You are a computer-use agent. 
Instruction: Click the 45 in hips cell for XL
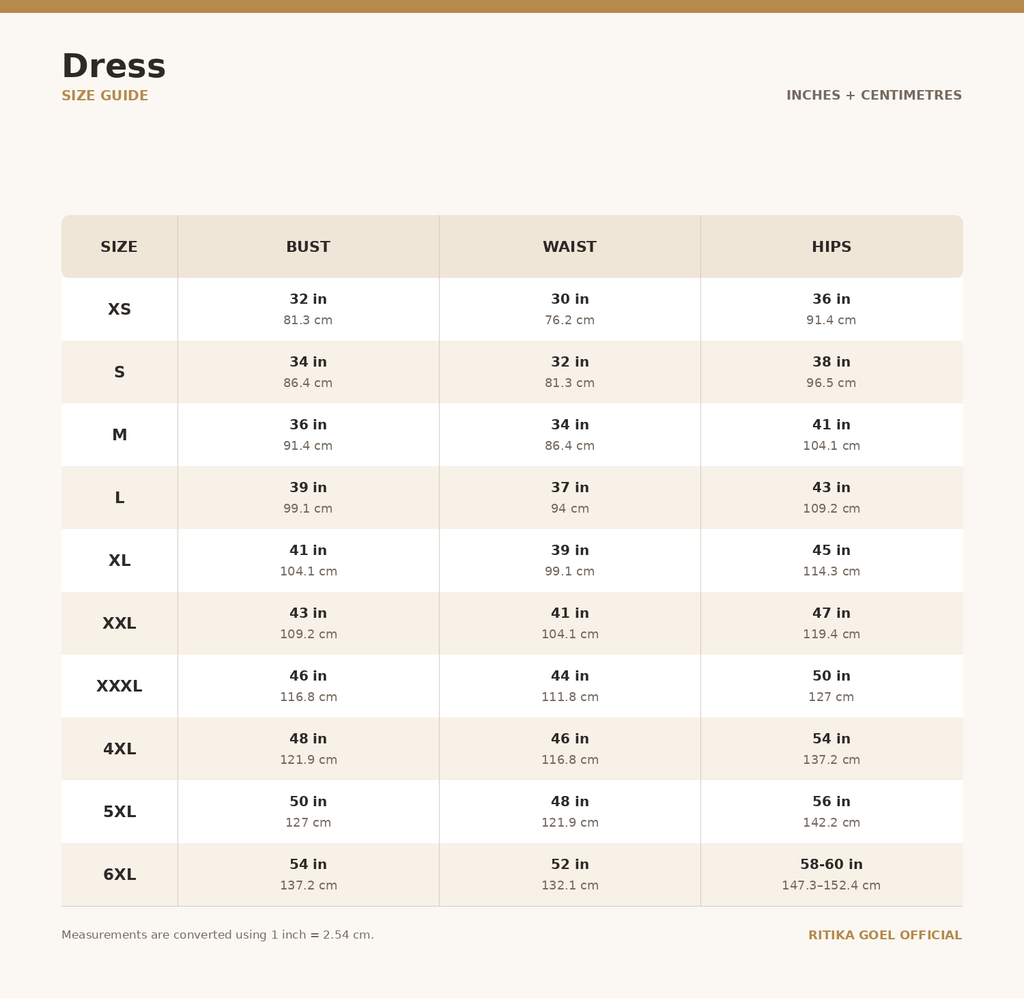pyautogui.click(x=831, y=560)
